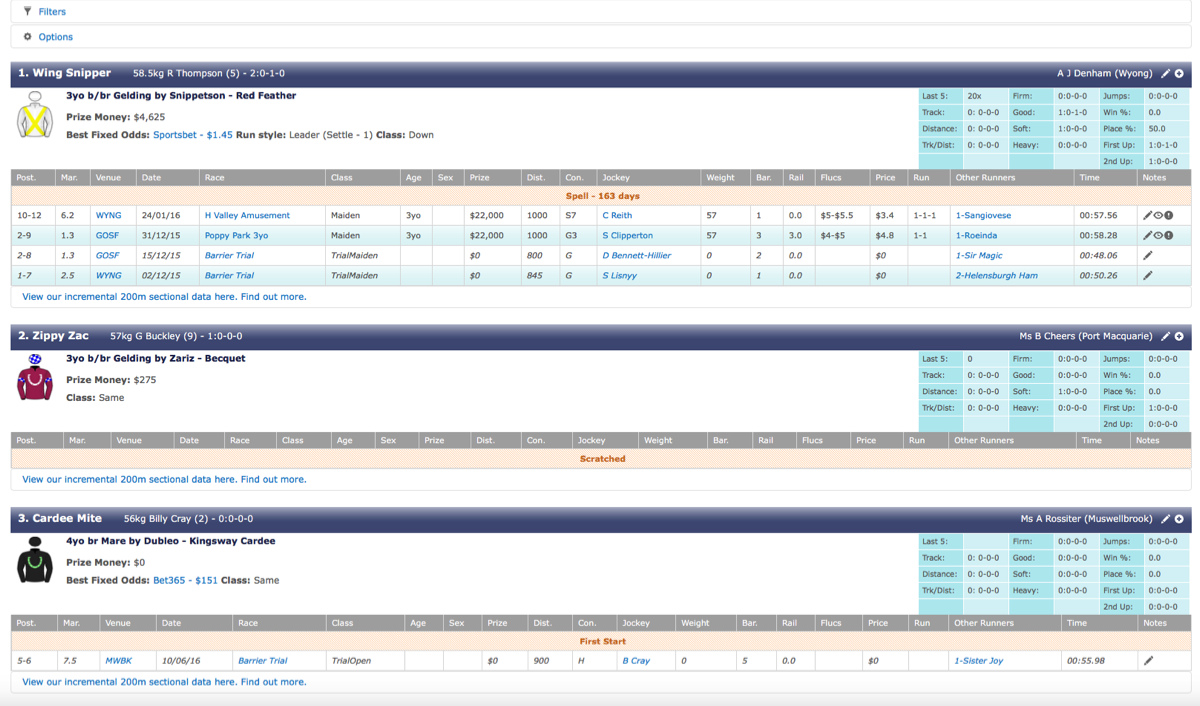Click the Date column header in Cardee Mite table
This screenshot has width=1200, height=706.
point(172,623)
